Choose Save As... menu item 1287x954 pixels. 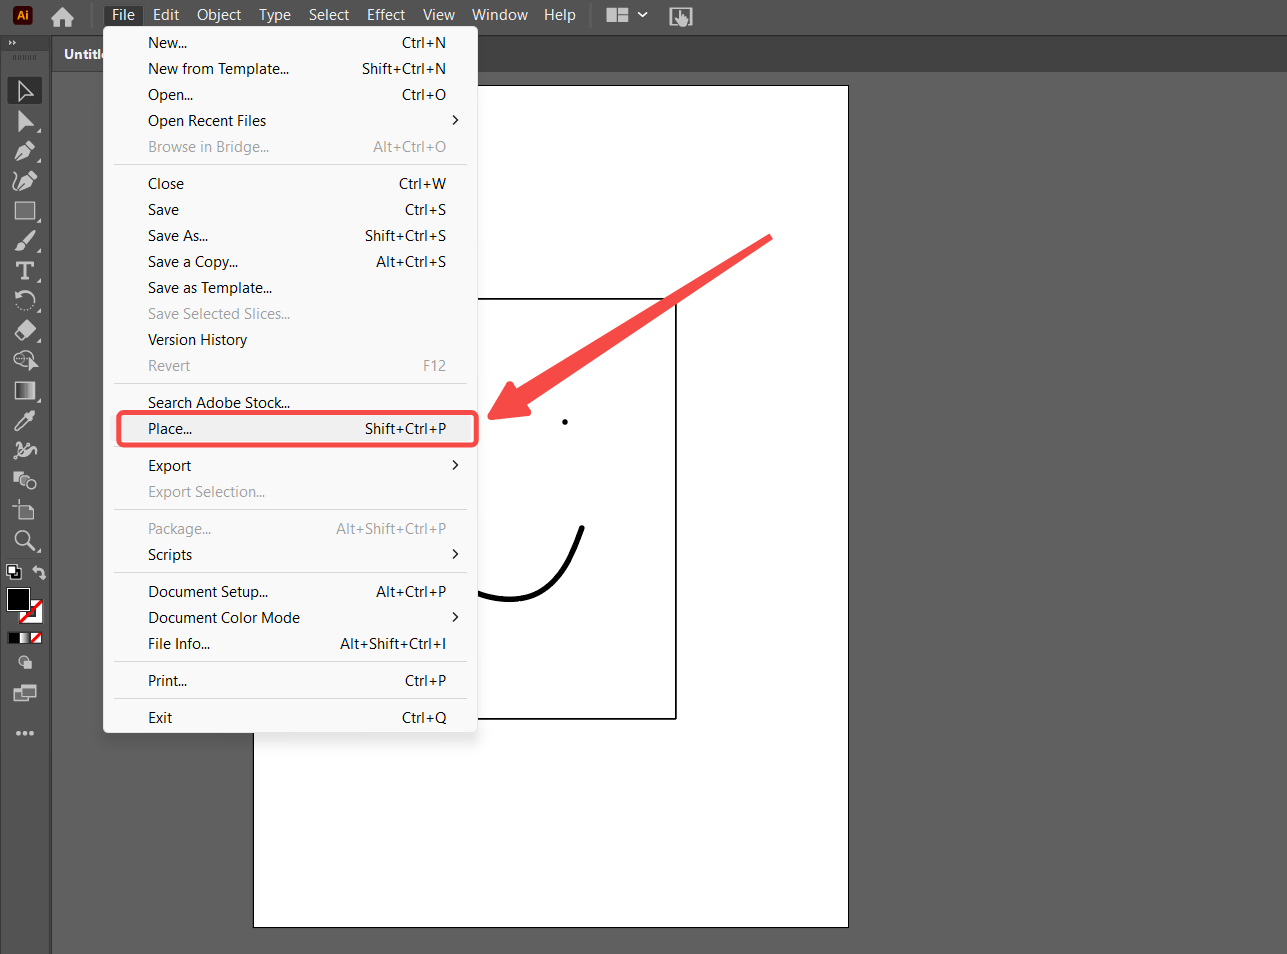click(290, 236)
